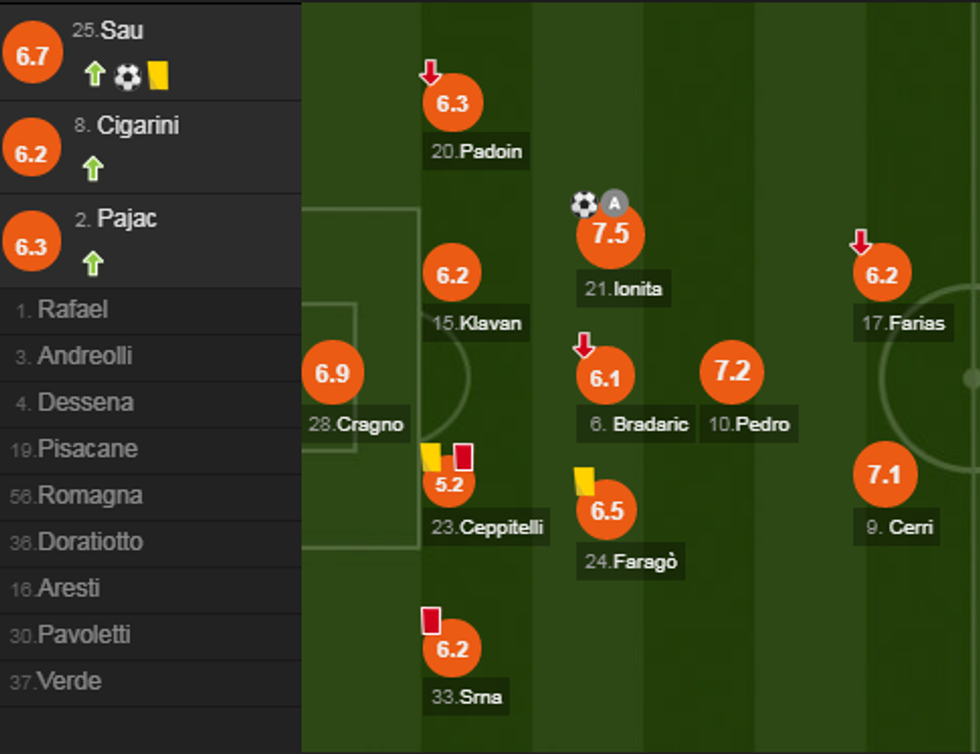Click the yellow card icon above Faragò

pyautogui.click(x=584, y=481)
